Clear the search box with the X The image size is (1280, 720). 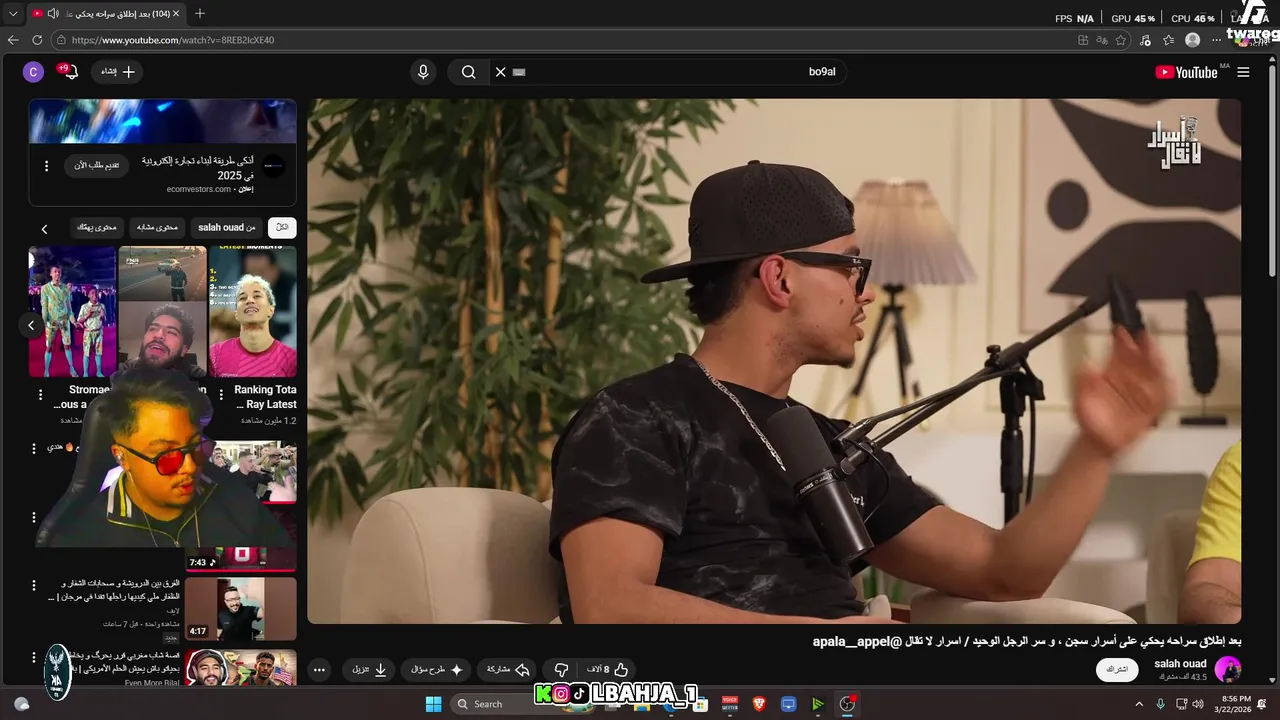(500, 72)
